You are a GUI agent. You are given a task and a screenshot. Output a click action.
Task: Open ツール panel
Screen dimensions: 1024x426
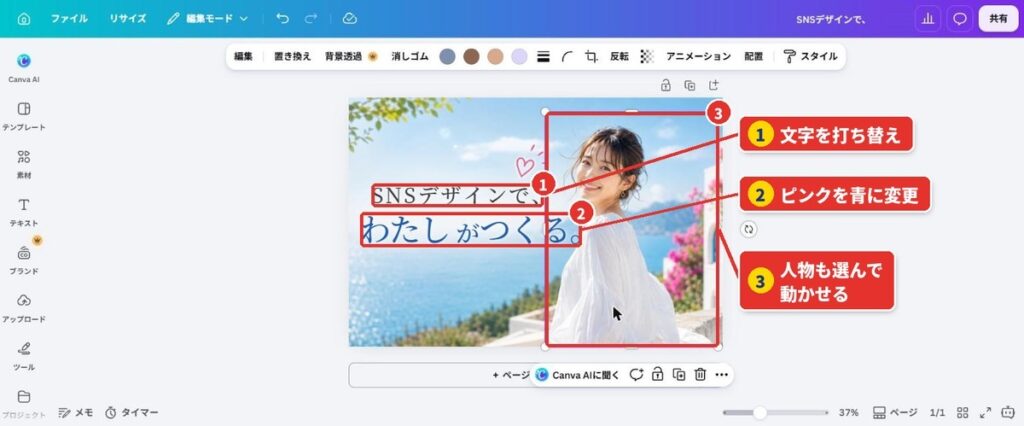click(24, 357)
